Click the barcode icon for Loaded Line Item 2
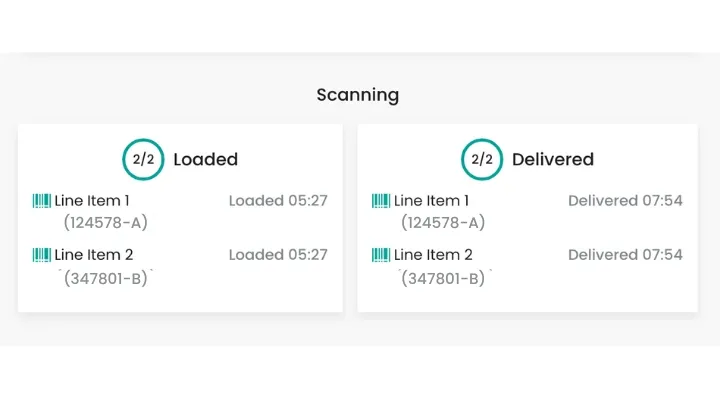Viewport: 720px width, 405px height. pyautogui.click(x=41, y=255)
